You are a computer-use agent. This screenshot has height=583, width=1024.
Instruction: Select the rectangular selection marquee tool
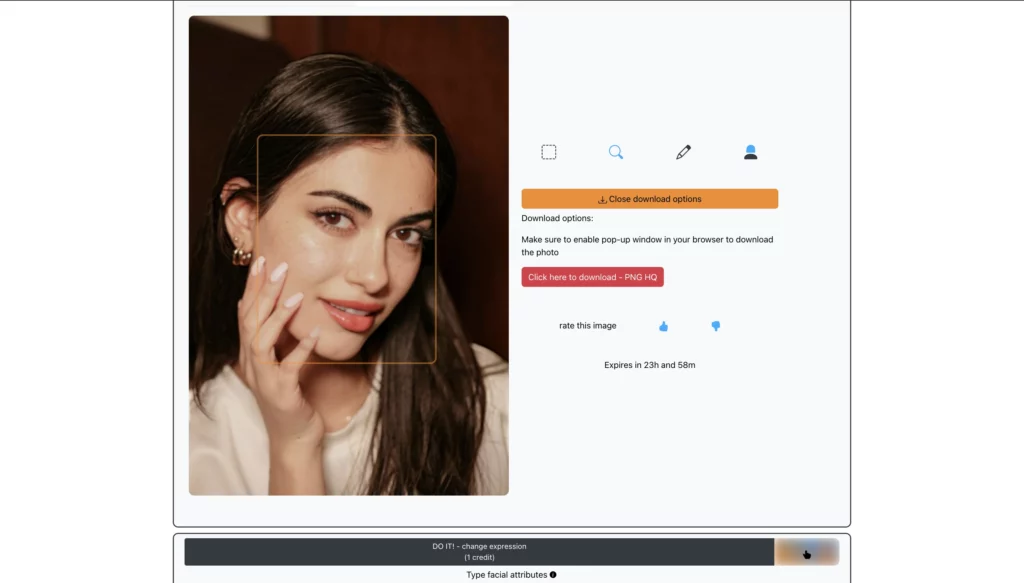(548, 151)
